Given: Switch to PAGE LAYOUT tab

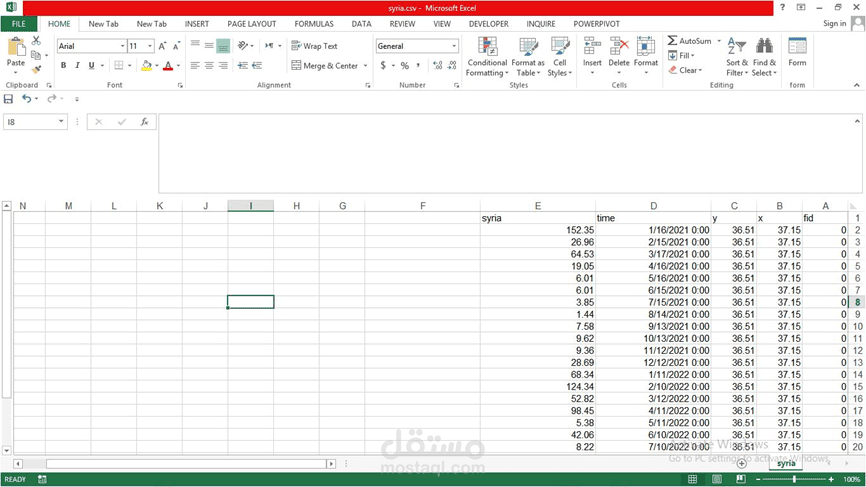Looking at the screenshot, I should [251, 24].
